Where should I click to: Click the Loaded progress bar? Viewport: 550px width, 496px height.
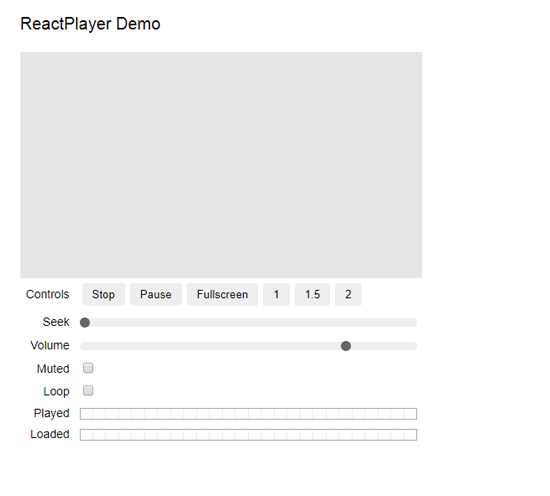pos(248,435)
